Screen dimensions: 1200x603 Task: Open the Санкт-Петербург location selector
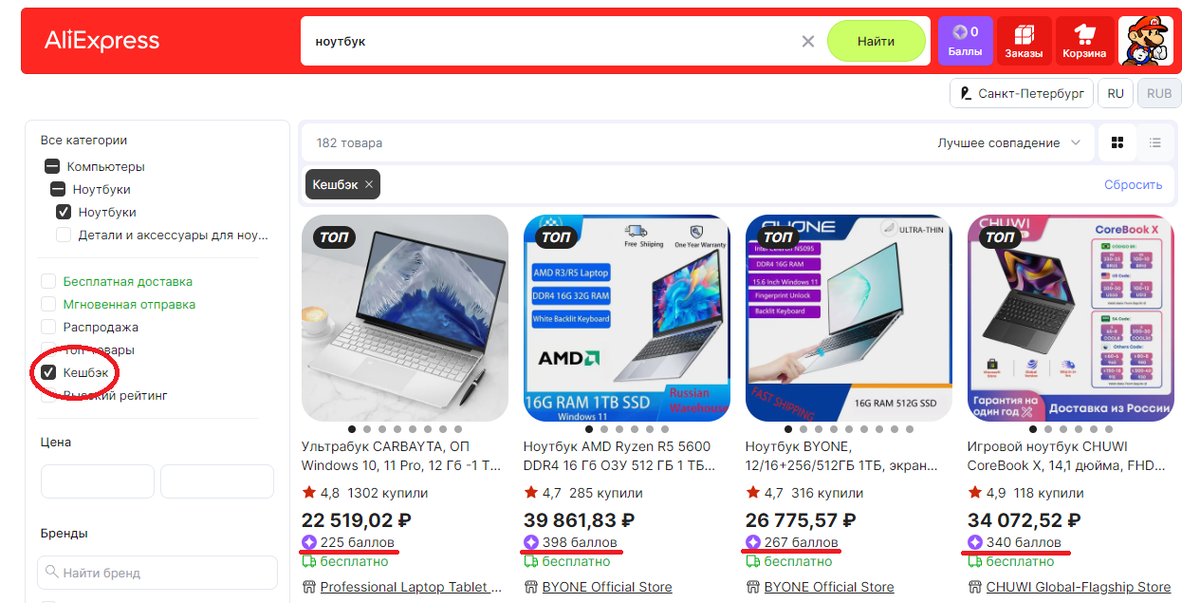(x=1021, y=94)
